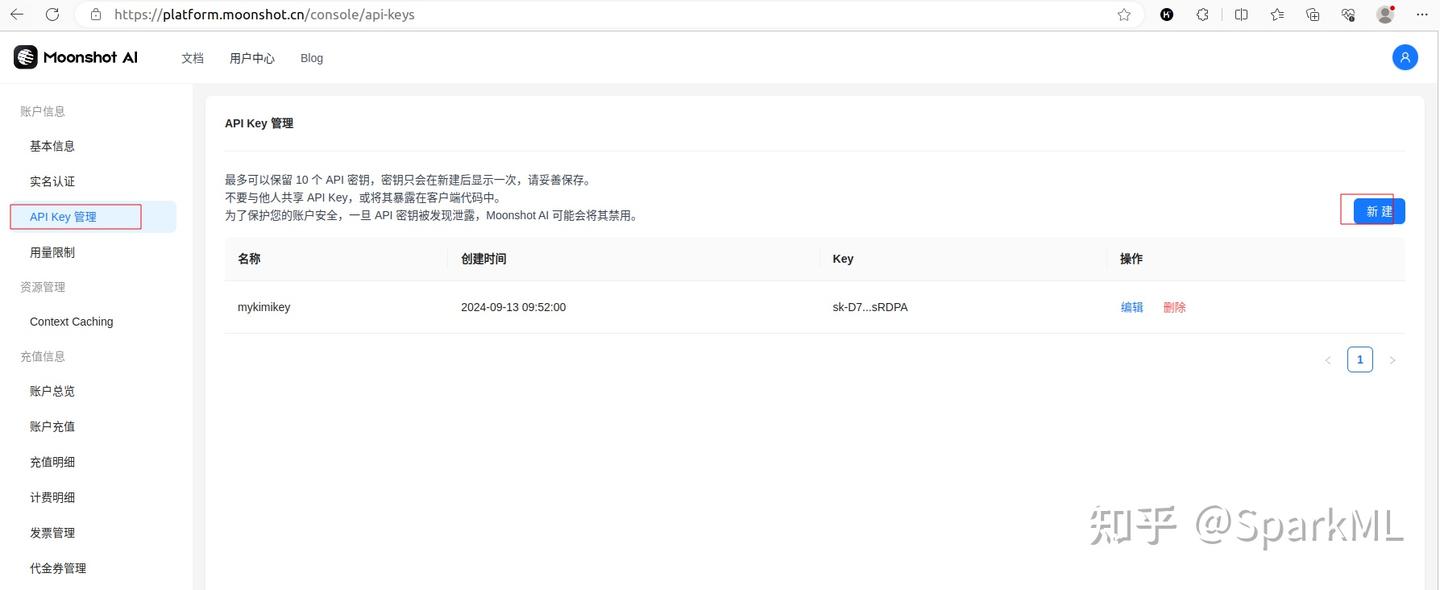Click the key value sk-D7...sRDPA

click(870, 307)
